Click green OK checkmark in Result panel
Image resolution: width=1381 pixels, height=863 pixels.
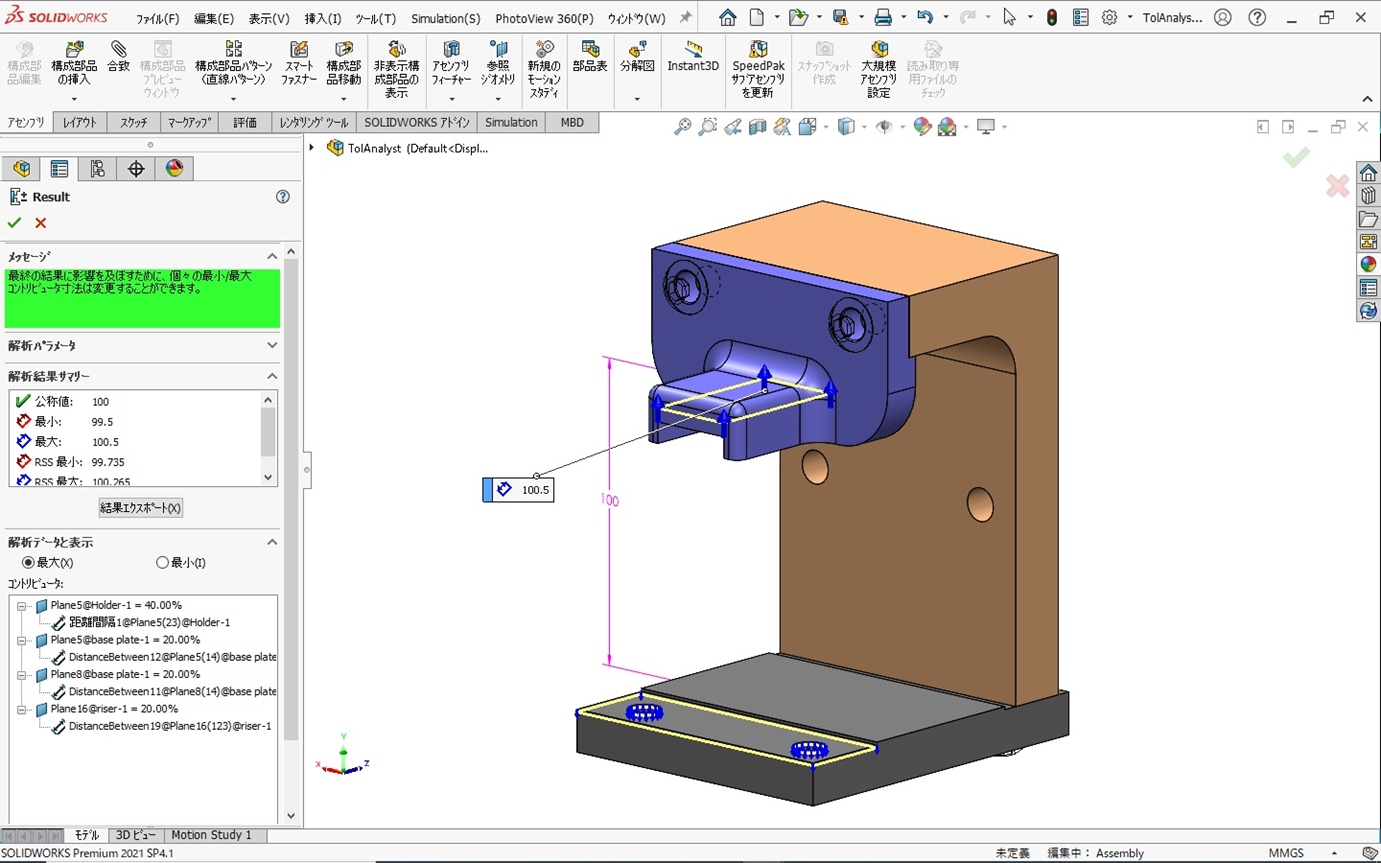click(14, 223)
